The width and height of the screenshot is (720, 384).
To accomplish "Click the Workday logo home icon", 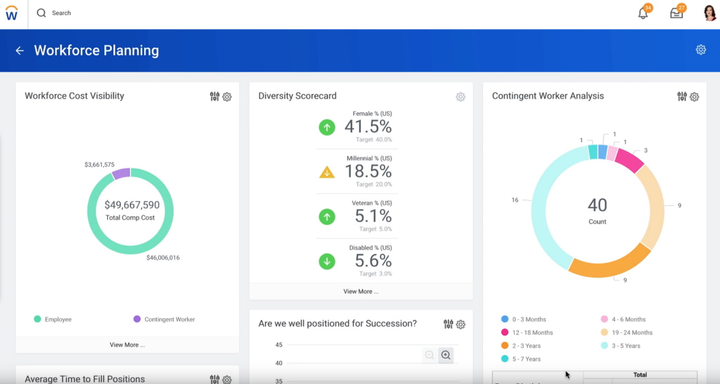I will pos(11,13).
